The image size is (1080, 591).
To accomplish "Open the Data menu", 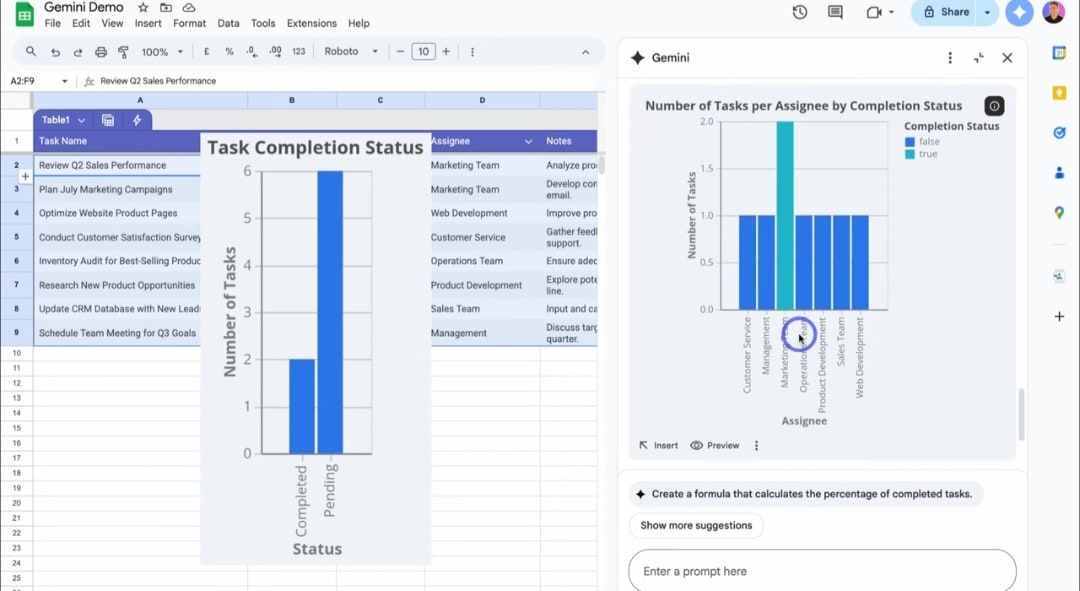I will pyautogui.click(x=229, y=23).
